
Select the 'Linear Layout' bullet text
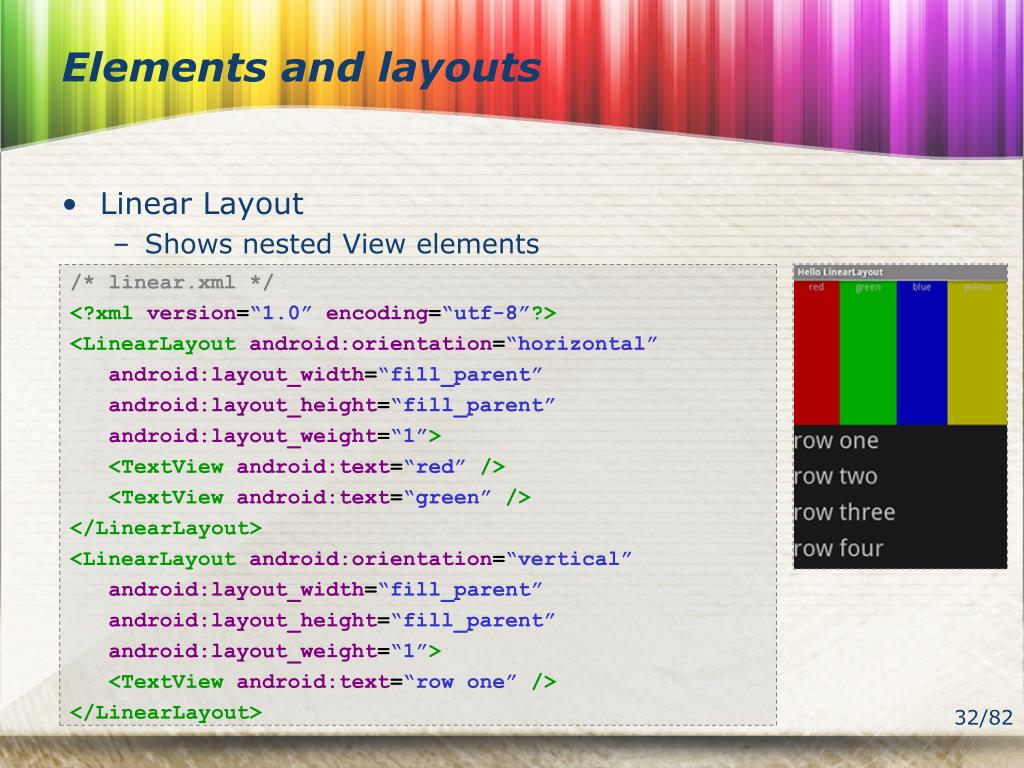coord(201,204)
